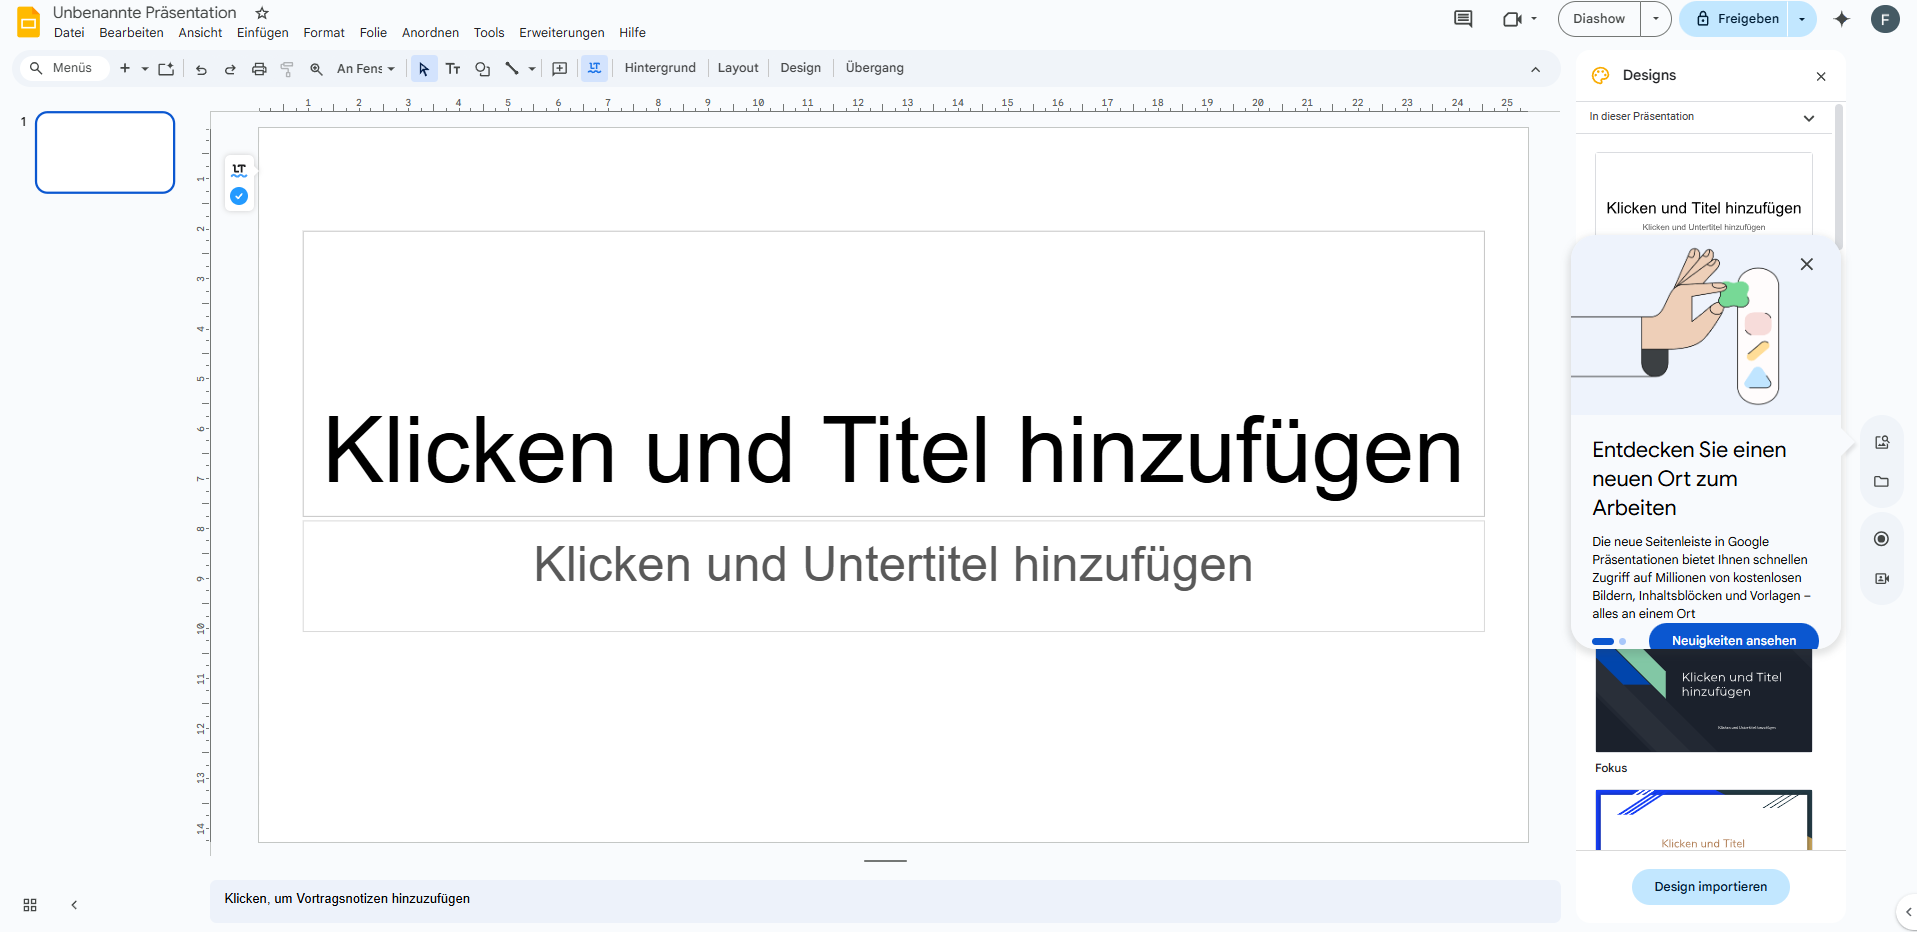Search in the Menüs field
The image size is (1917, 932).
[64, 68]
